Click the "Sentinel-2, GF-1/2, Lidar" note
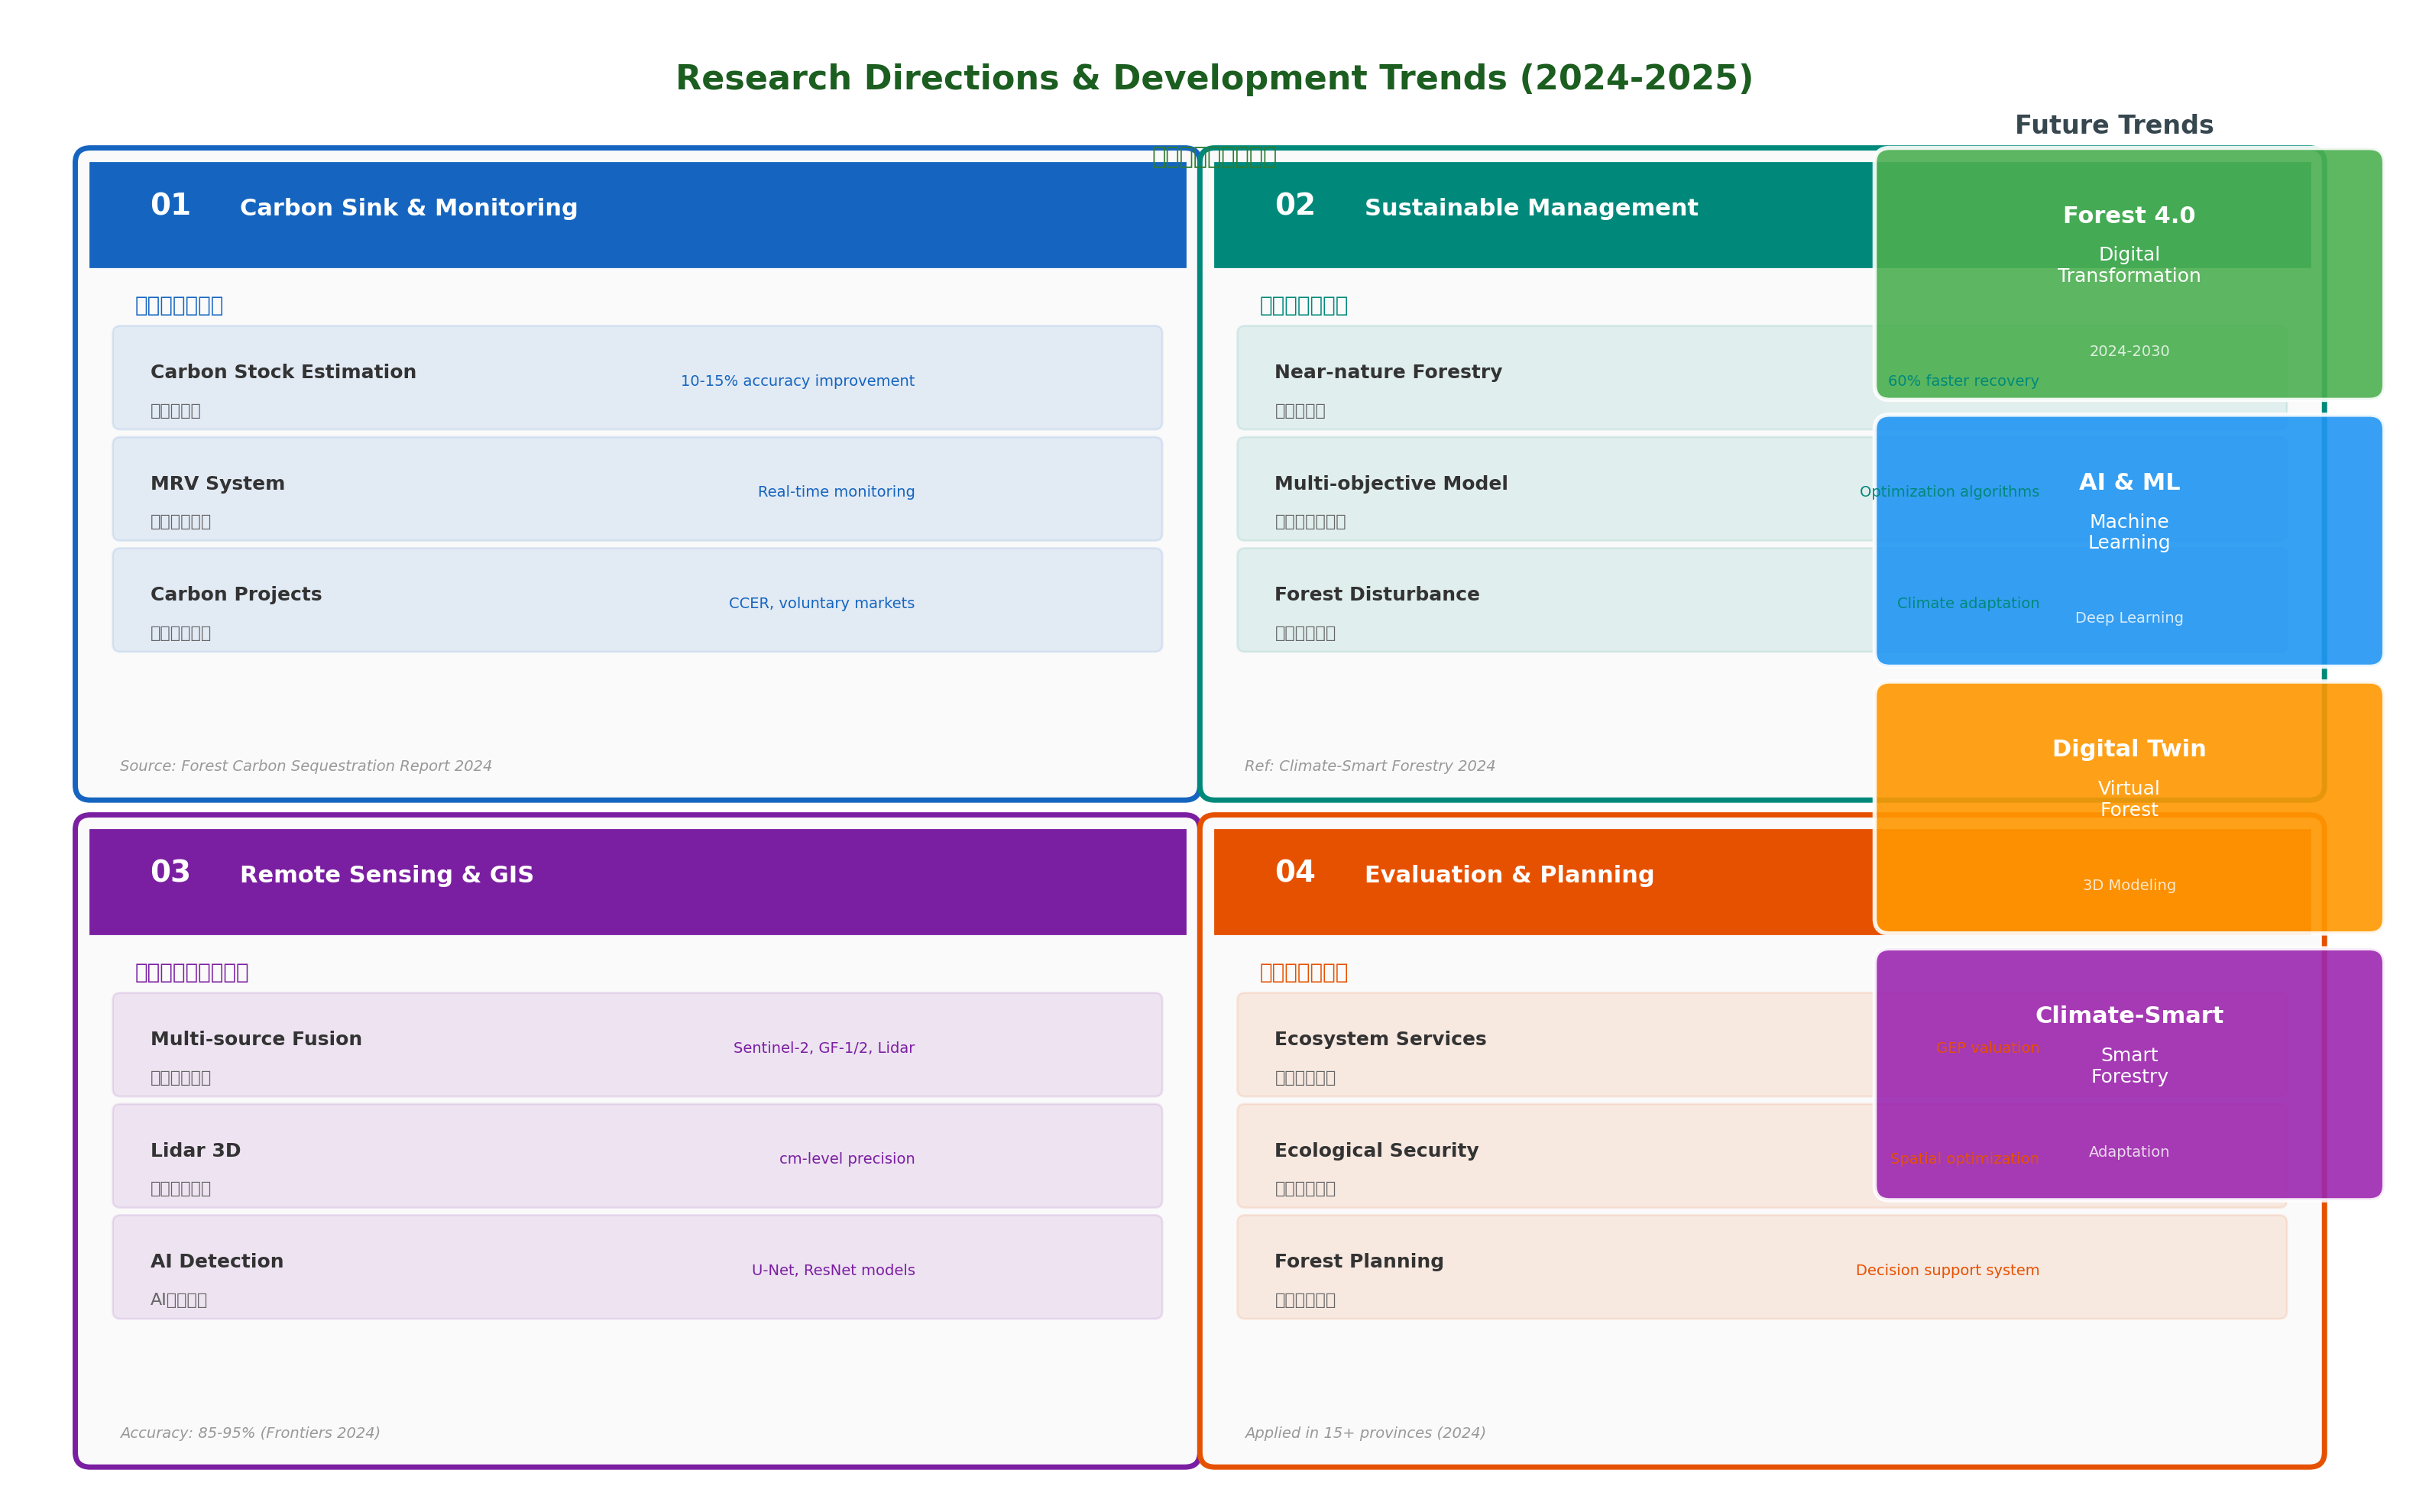Screen dimensions: 2429x1512 [824, 1048]
